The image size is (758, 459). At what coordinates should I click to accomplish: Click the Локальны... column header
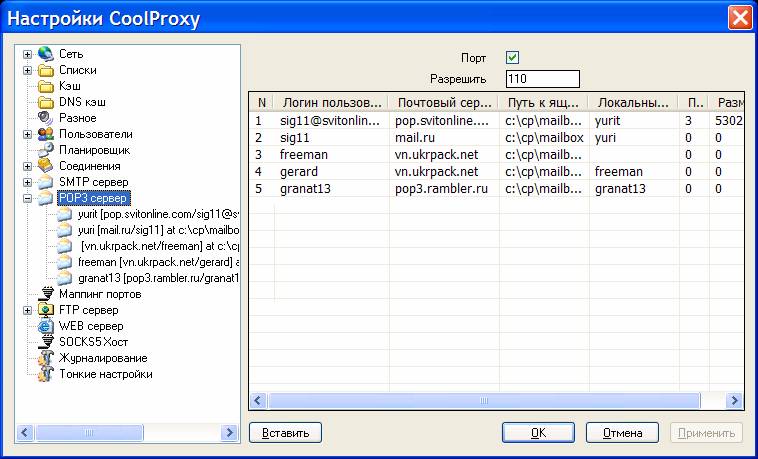pyautogui.click(x=634, y=103)
